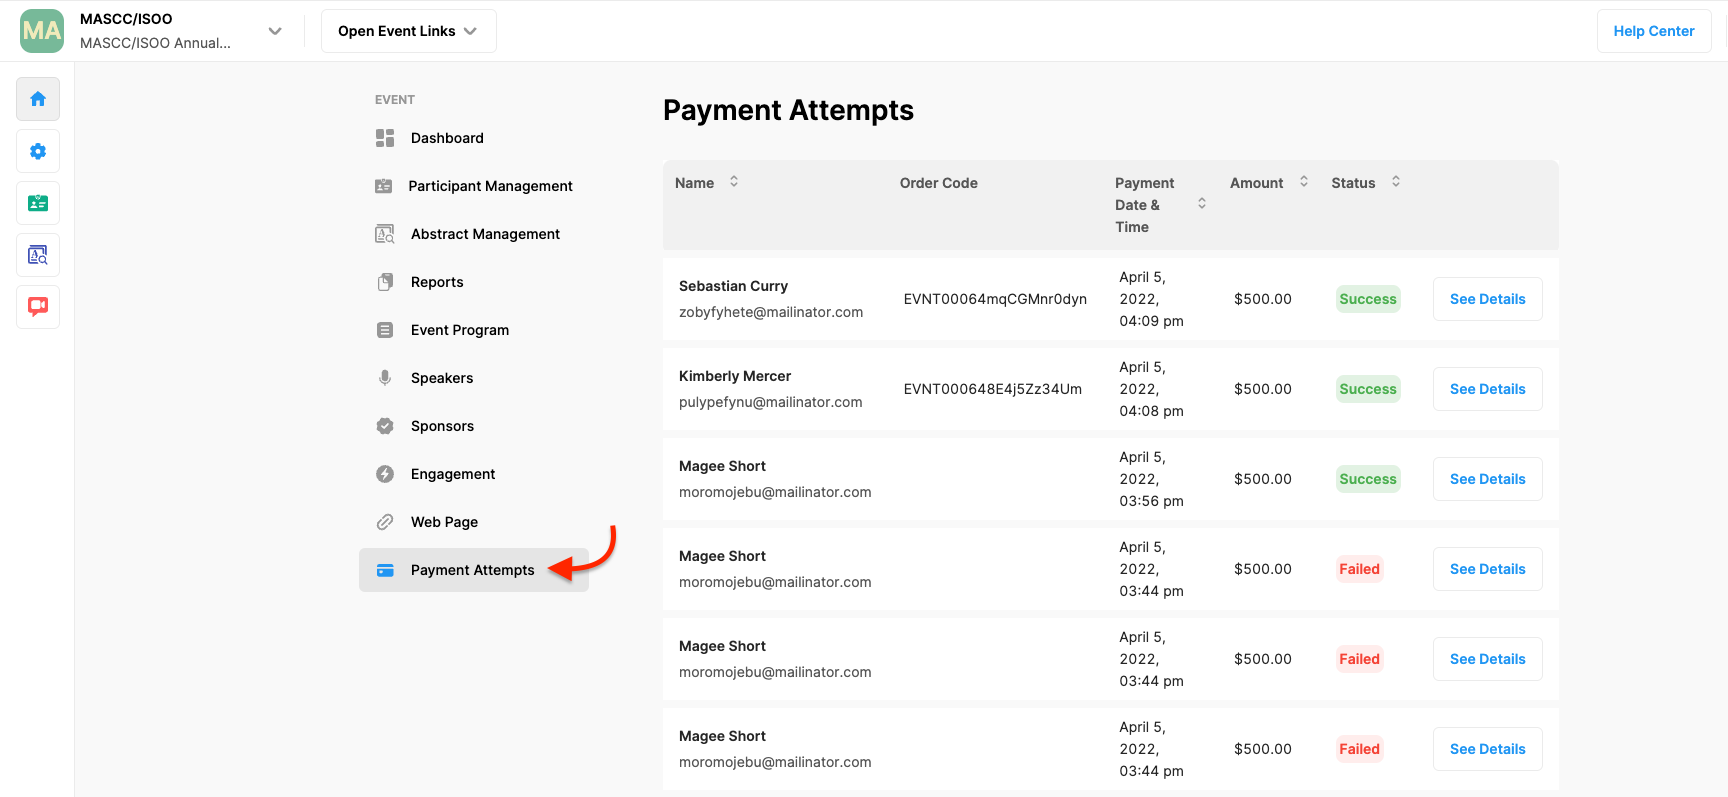Screen dimensions: 1728x797
Task: Open Abstract Management section
Action: tap(484, 234)
